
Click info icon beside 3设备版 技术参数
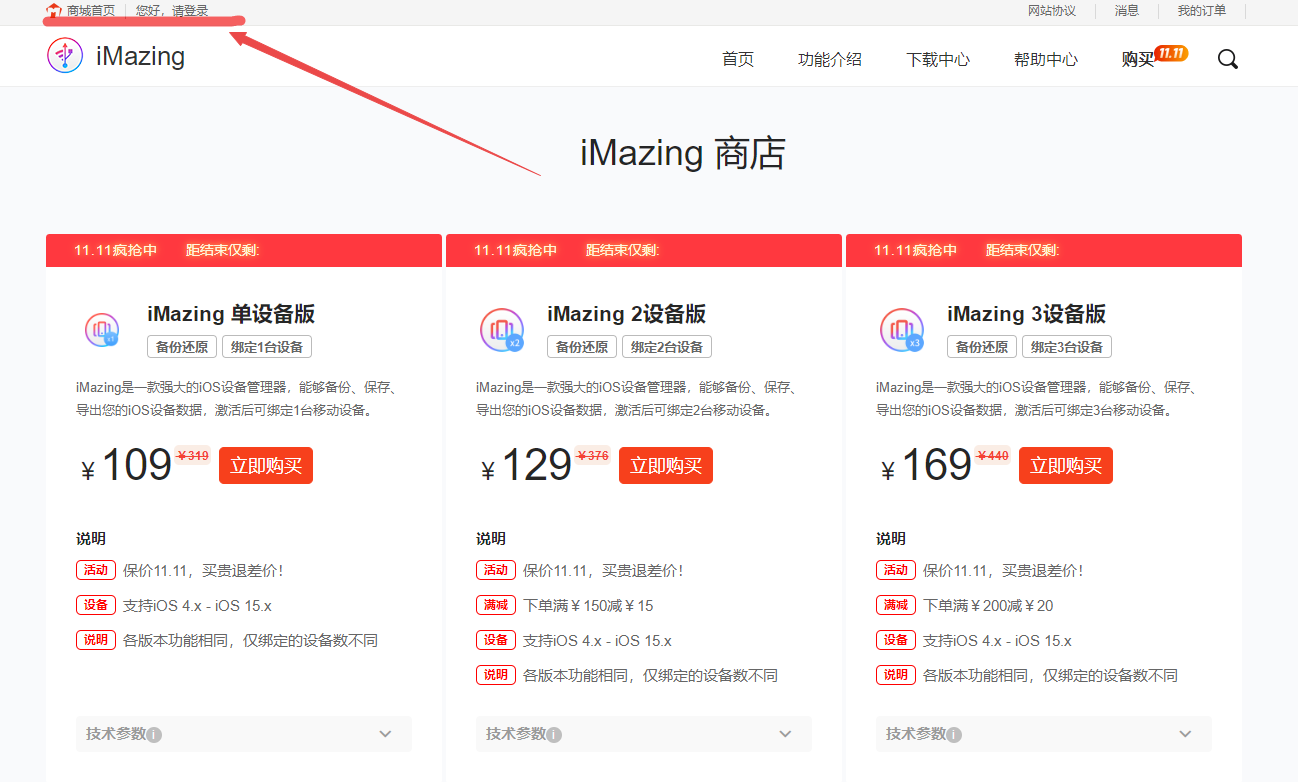[x=955, y=735]
